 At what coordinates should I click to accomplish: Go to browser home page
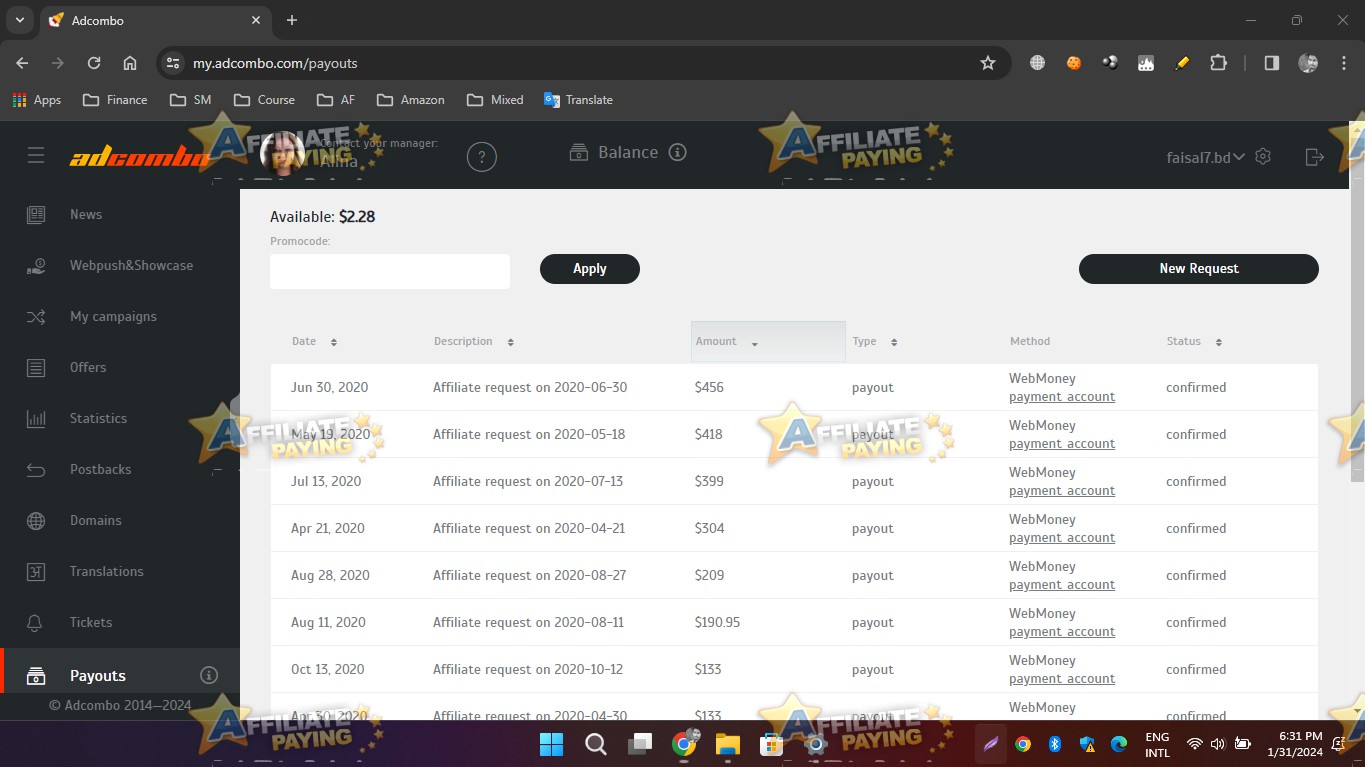tap(130, 63)
